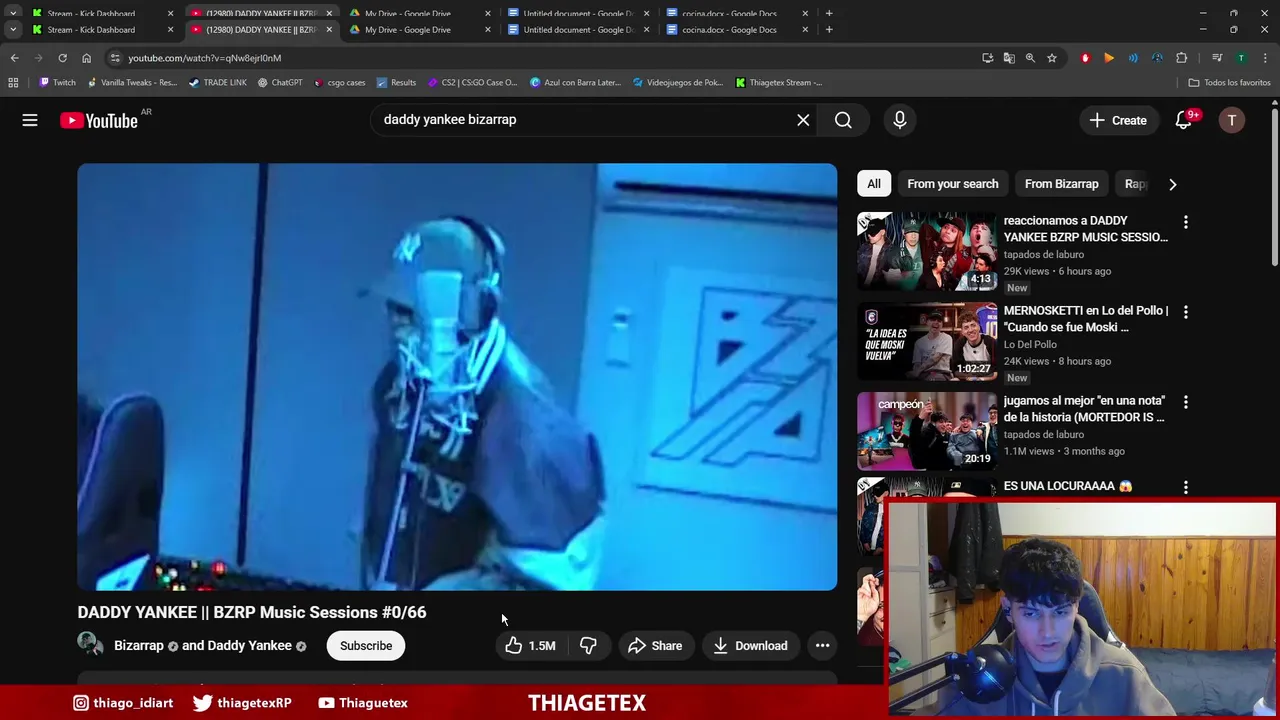
Task: Click the address bar URL
Action: (204, 58)
